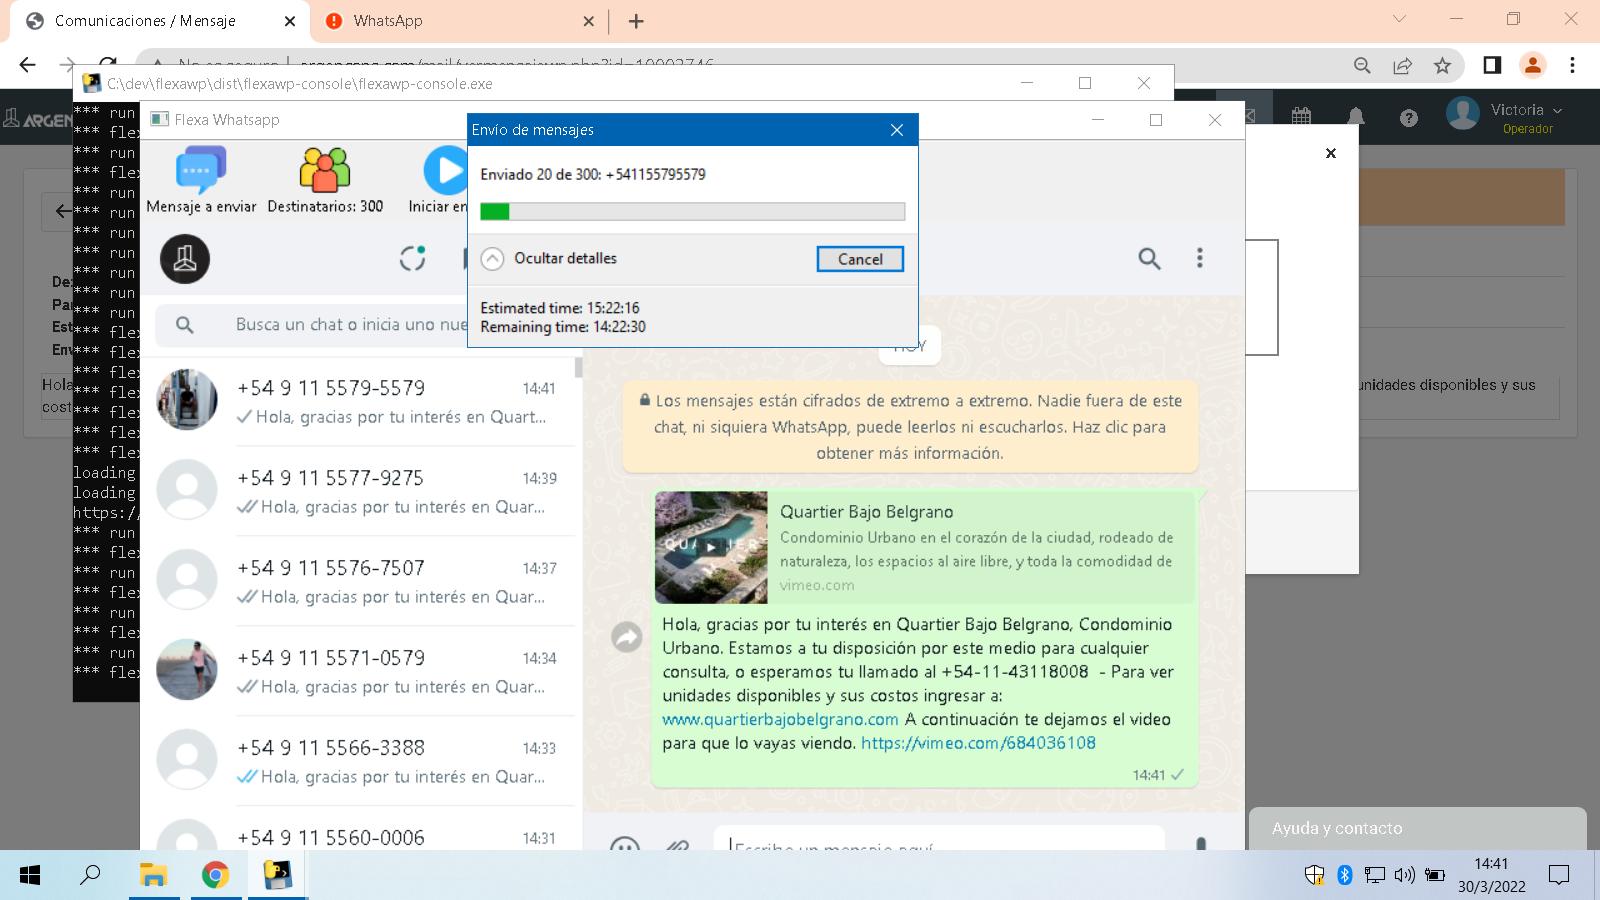The width and height of the screenshot is (1600, 900).
Task: Focus the Escribe un mensaje input
Action: [x=938, y=840]
